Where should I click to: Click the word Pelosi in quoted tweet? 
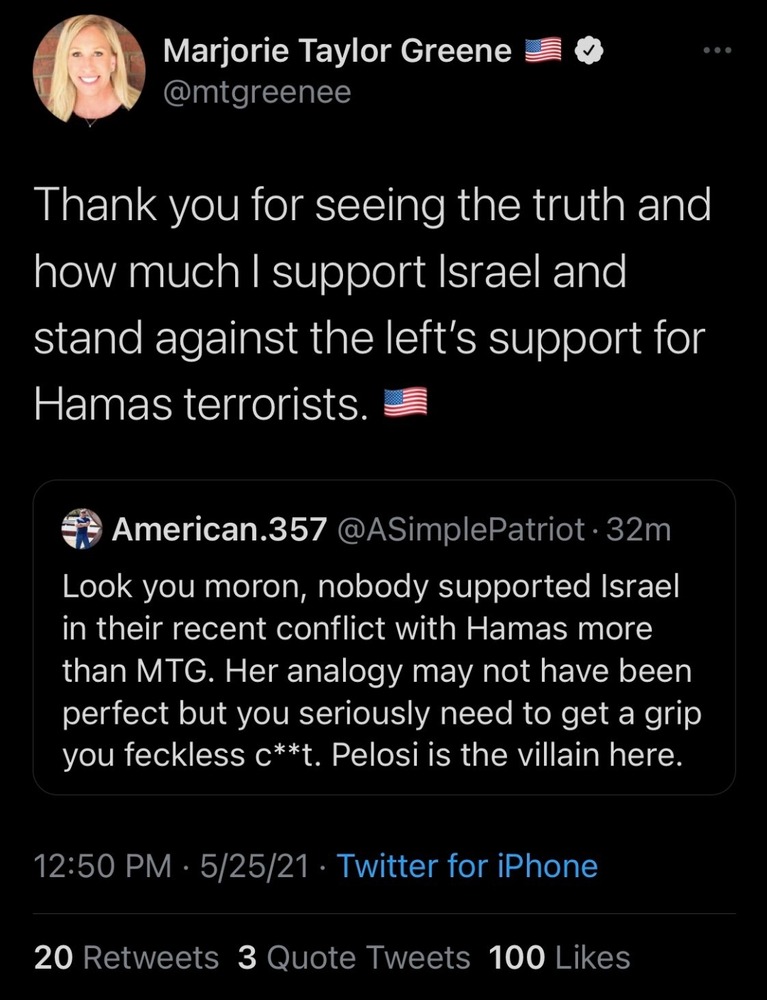click(x=399, y=757)
